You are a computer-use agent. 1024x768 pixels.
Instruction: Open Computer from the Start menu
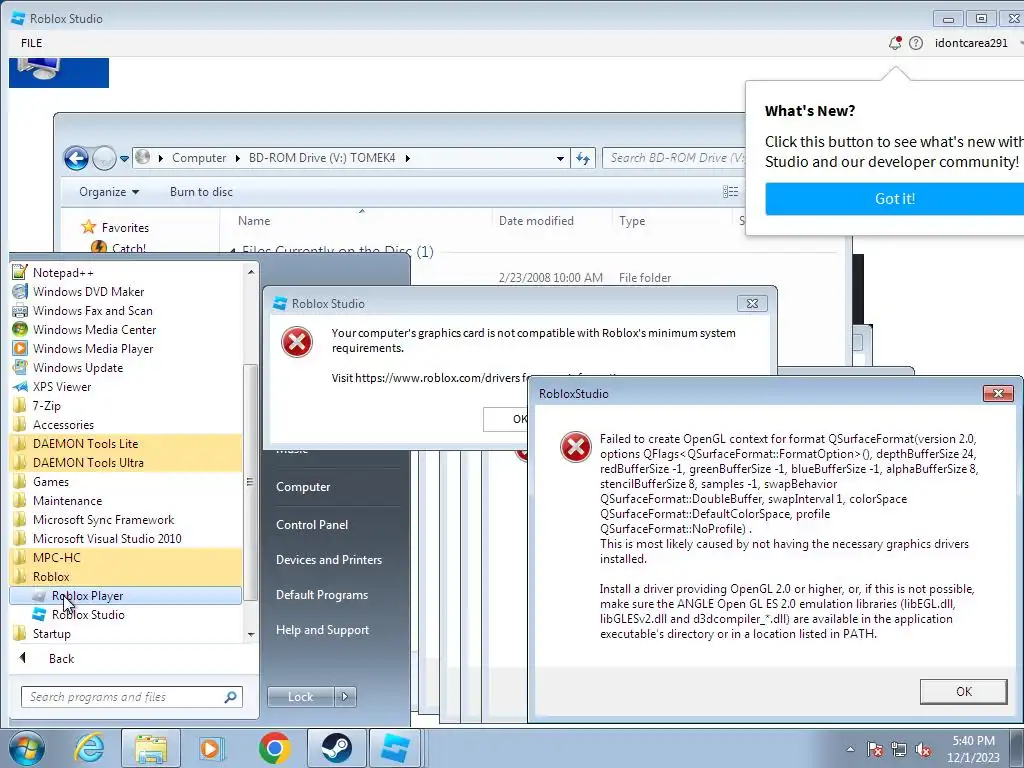click(303, 487)
